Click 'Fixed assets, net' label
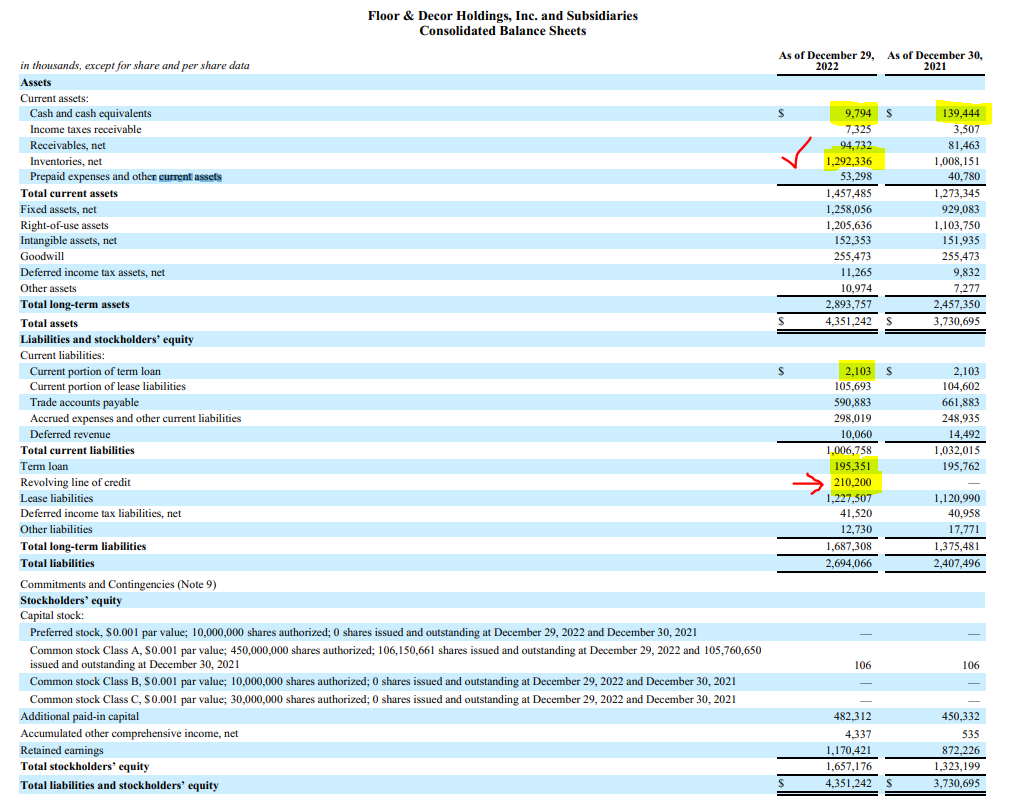Image resolution: width=1010 pixels, height=809 pixels. (x=58, y=209)
